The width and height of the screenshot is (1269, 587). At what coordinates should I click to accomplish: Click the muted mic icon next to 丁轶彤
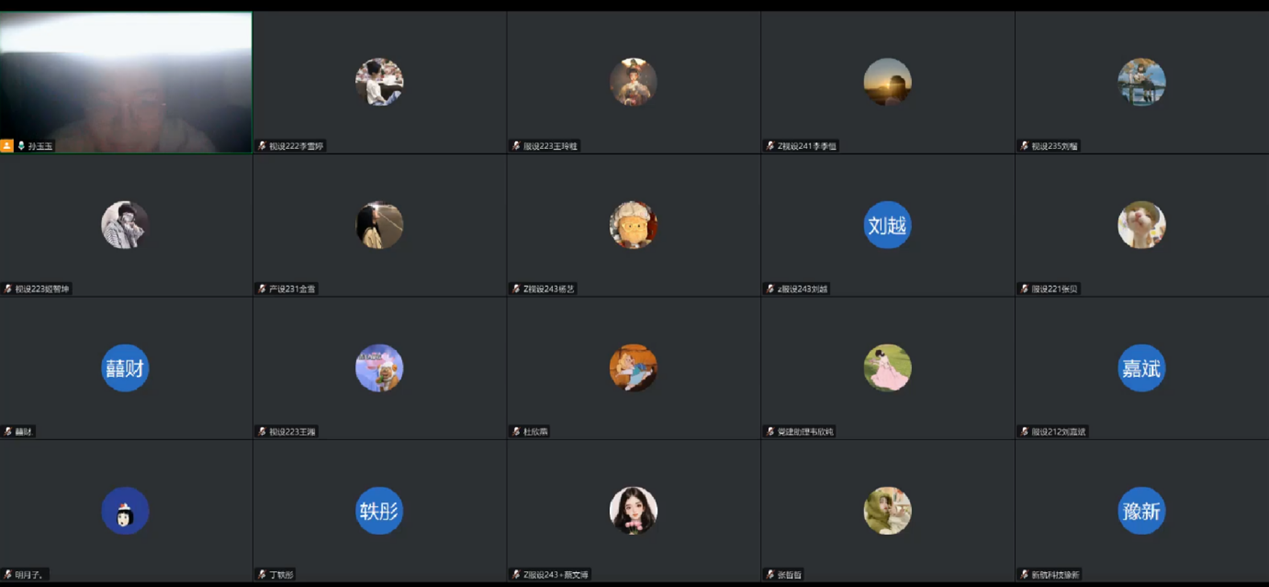coord(262,575)
